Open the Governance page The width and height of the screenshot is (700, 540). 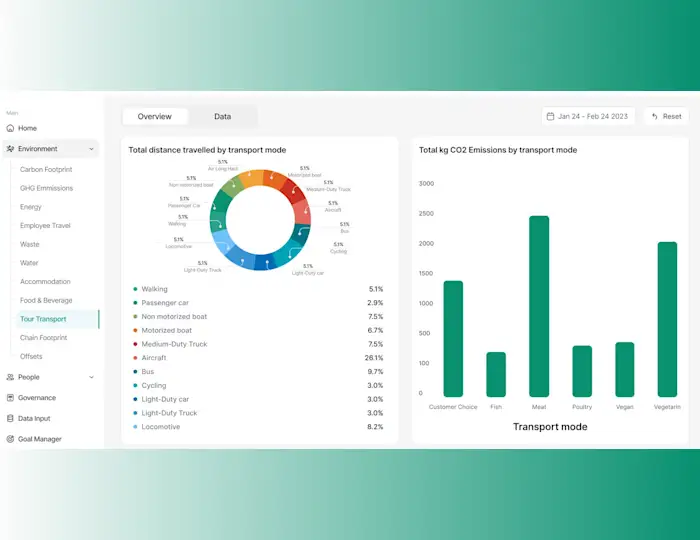pyautogui.click(x=37, y=398)
